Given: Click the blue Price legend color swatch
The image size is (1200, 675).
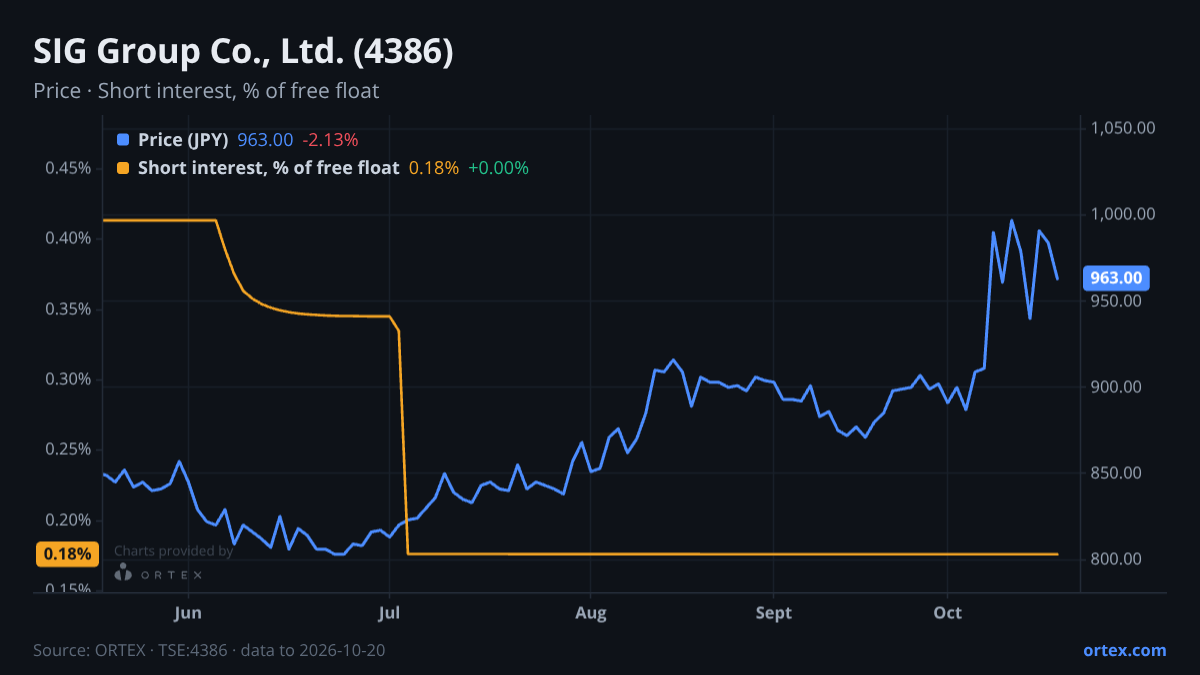Looking at the screenshot, I should [x=123, y=140].
